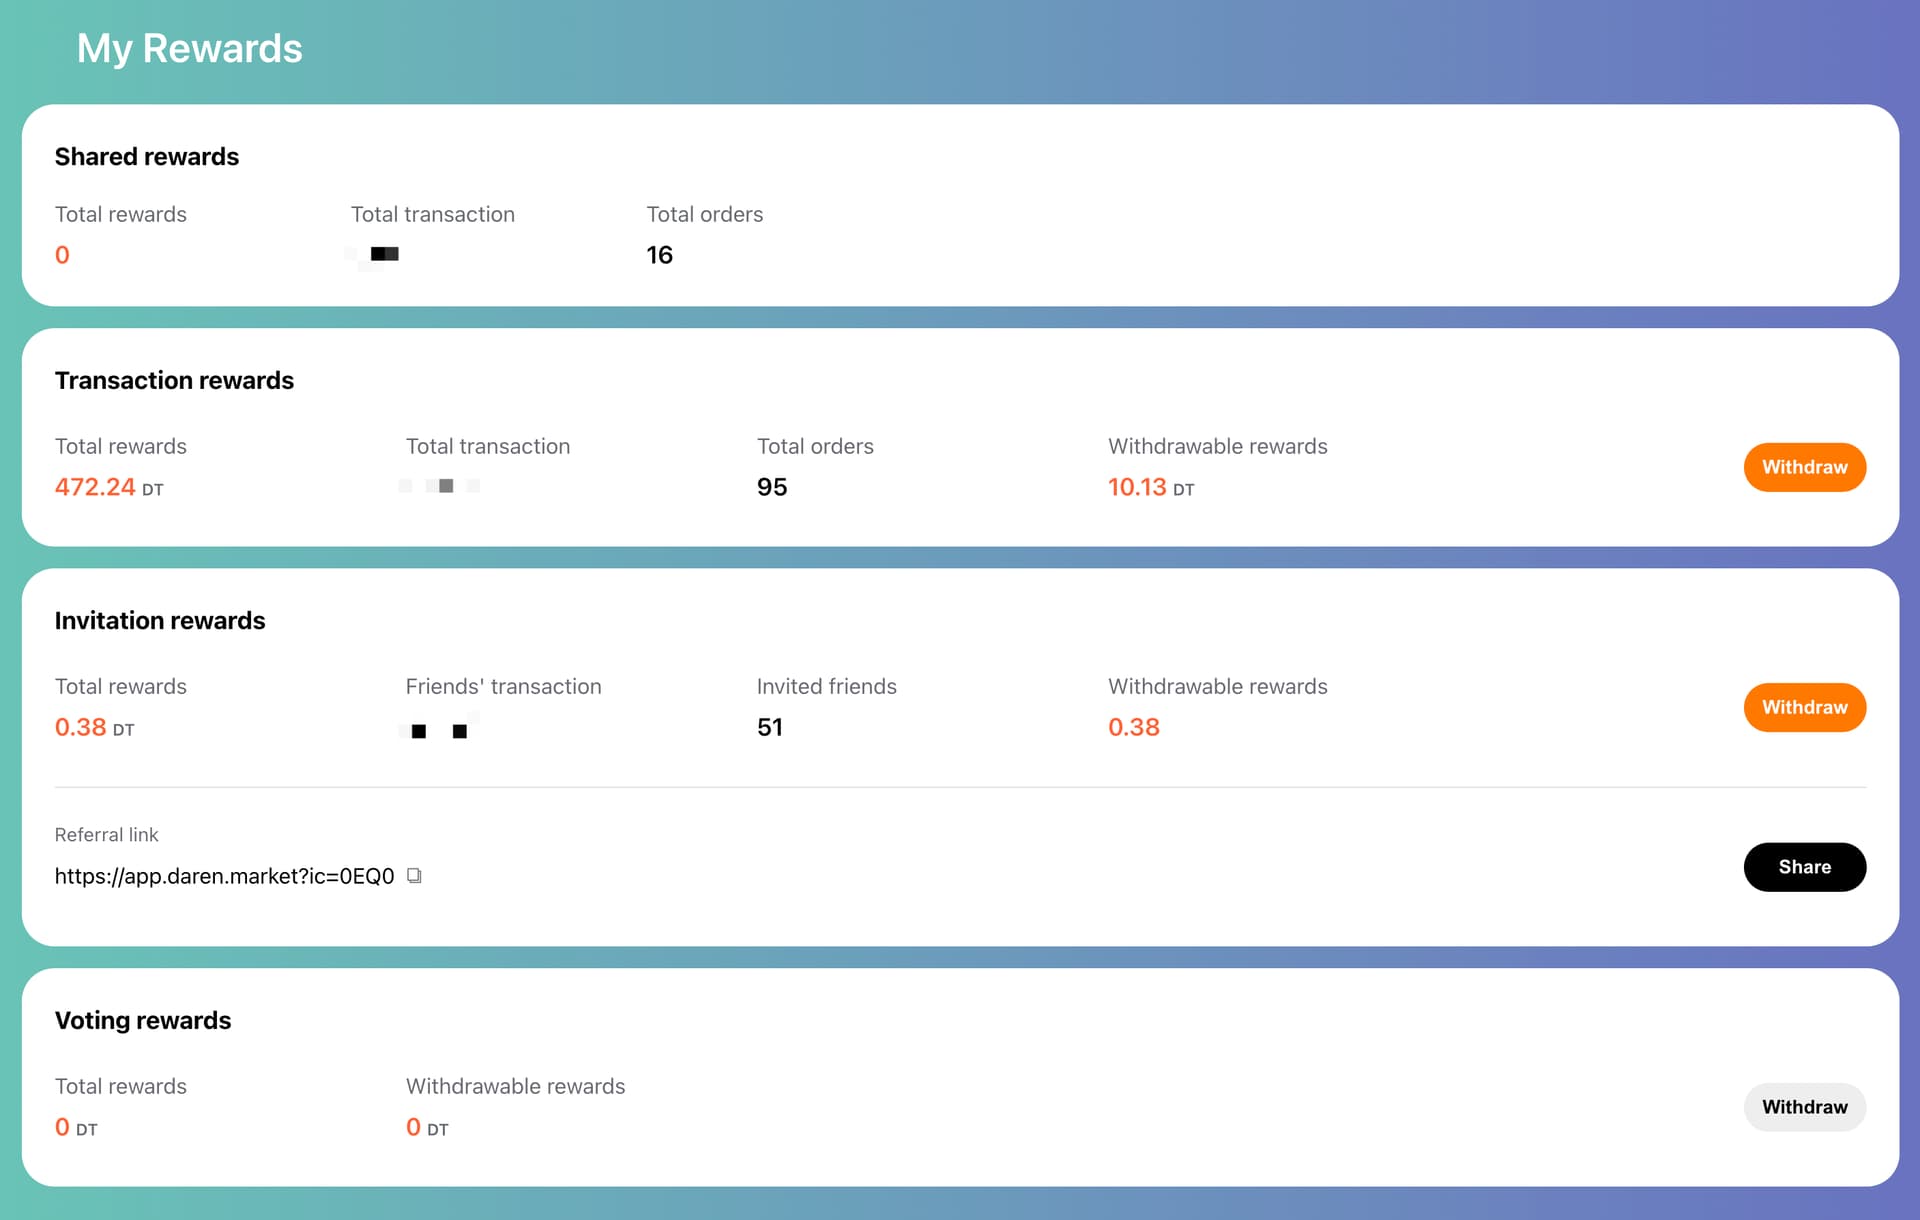Click the Referral link label

tap(106, 835)
